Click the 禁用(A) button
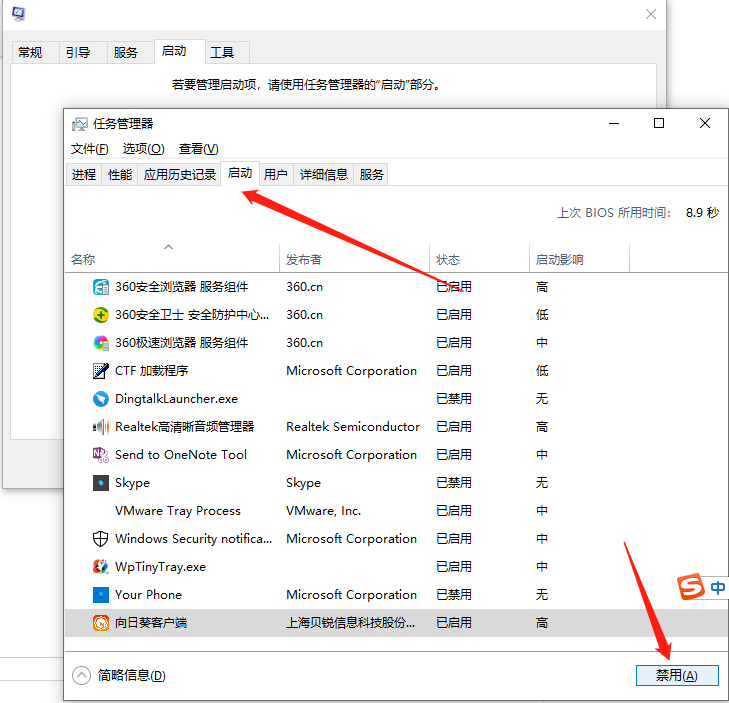The image size is (729, 703). [677, 675]
